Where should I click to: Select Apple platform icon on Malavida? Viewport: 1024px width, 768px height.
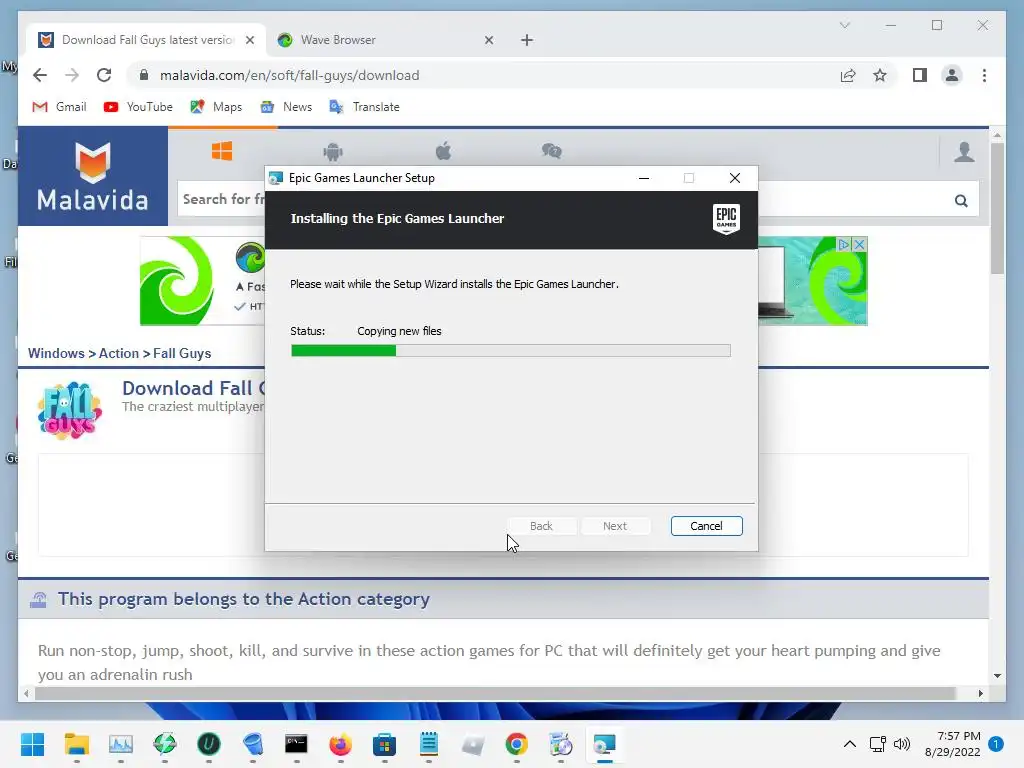pos(443,152)
